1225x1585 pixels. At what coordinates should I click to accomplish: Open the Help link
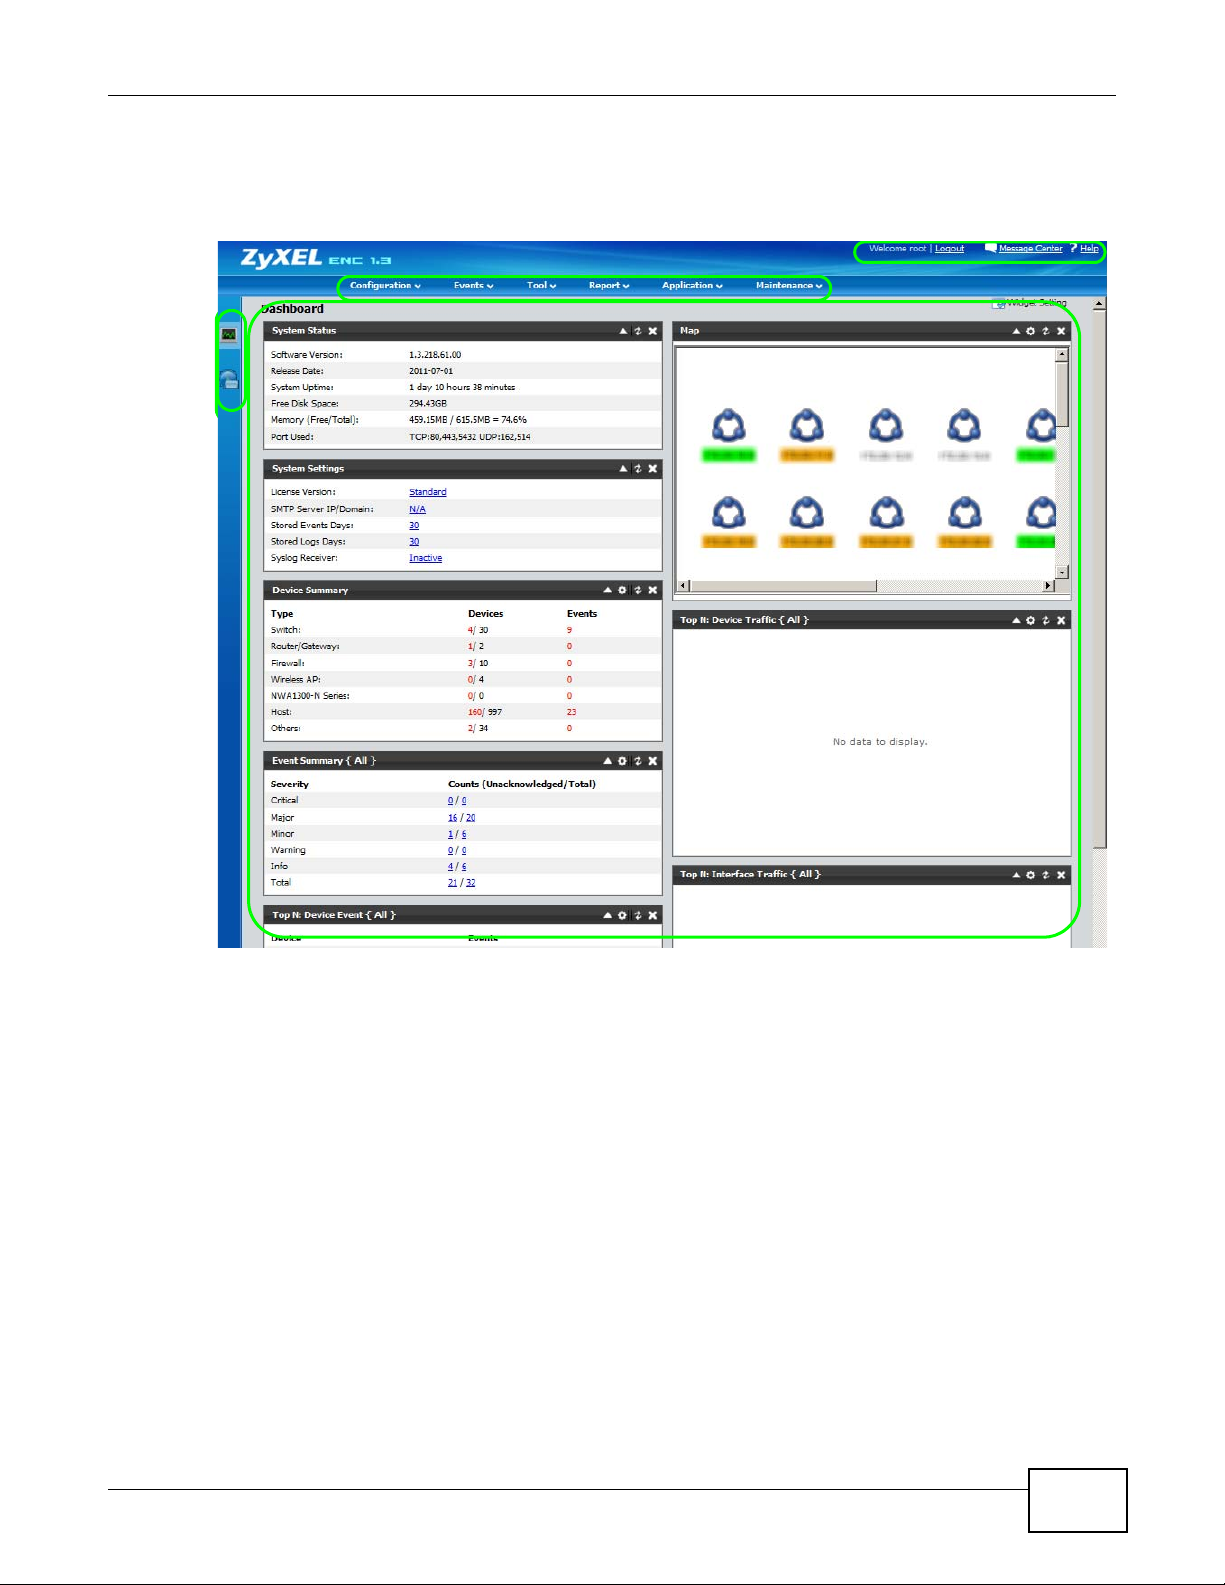coord(1089,249)
